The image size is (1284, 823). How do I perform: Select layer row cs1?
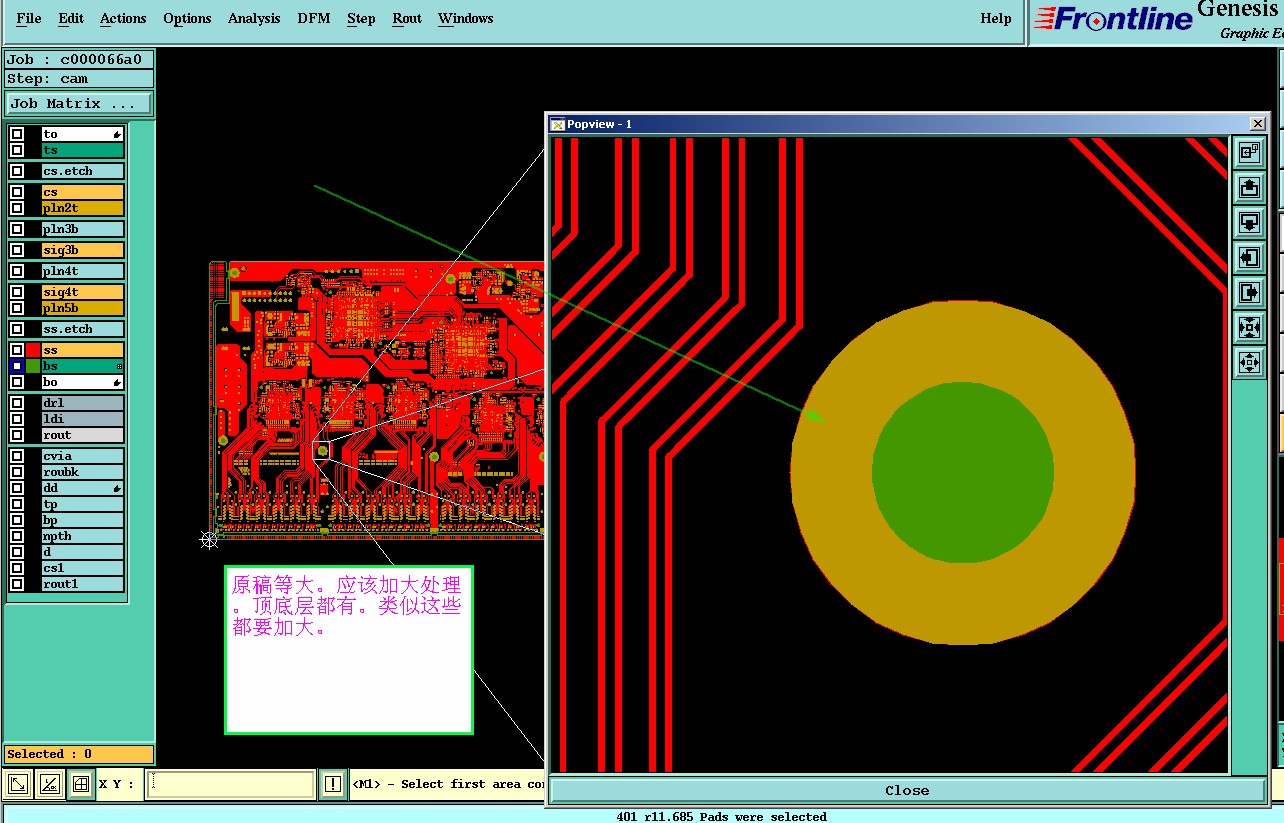(x=83, y=568)
